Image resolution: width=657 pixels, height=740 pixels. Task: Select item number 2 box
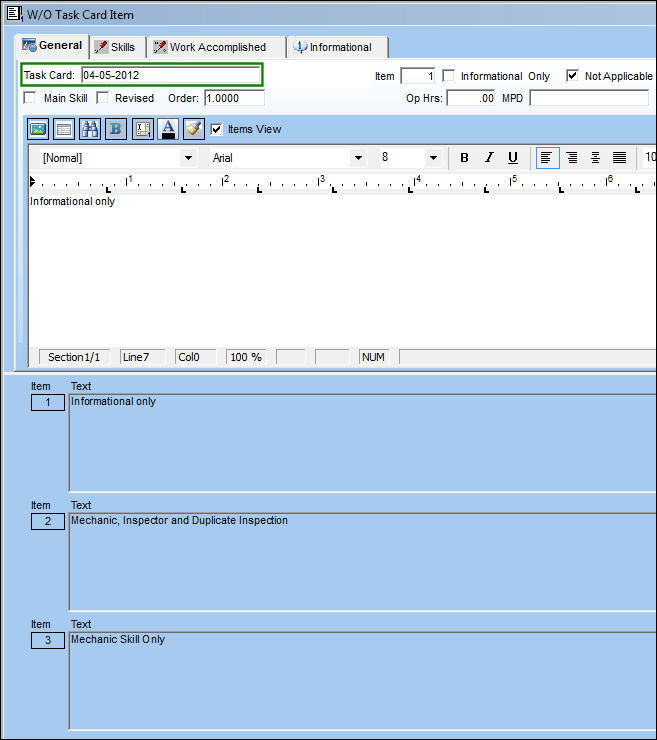(x=48, y=521)
